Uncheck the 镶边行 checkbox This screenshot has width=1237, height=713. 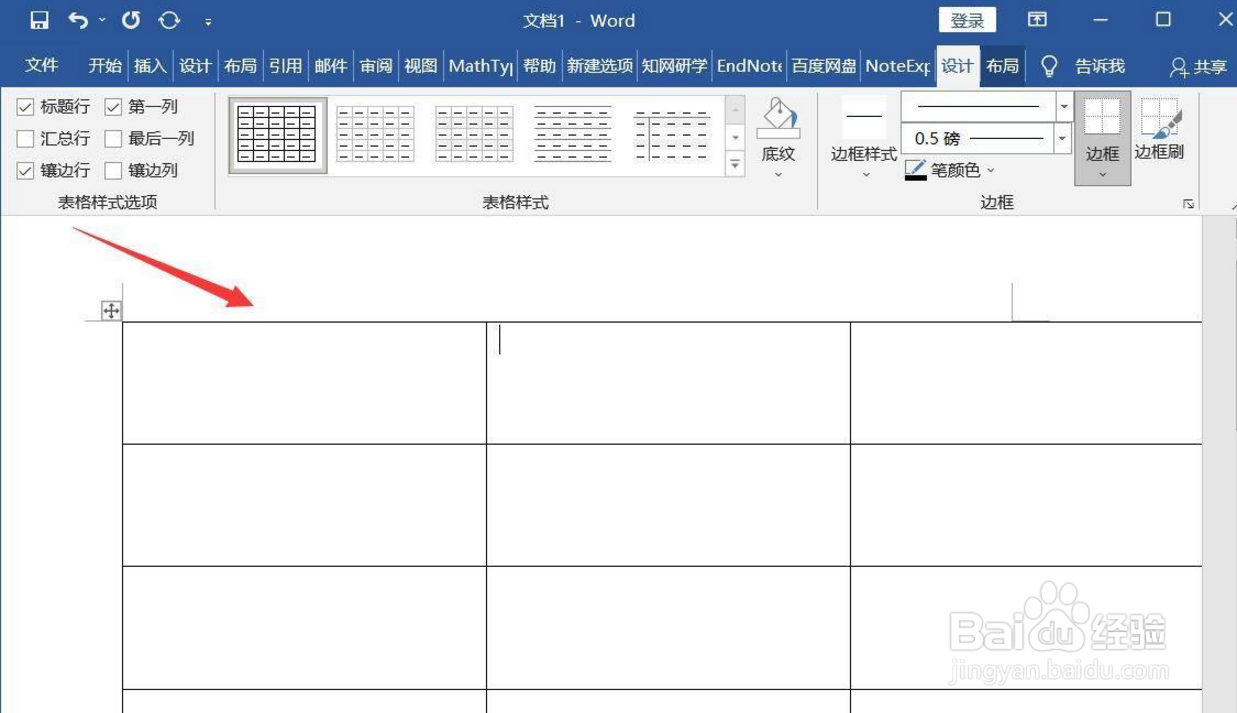[x=26, y=170]
